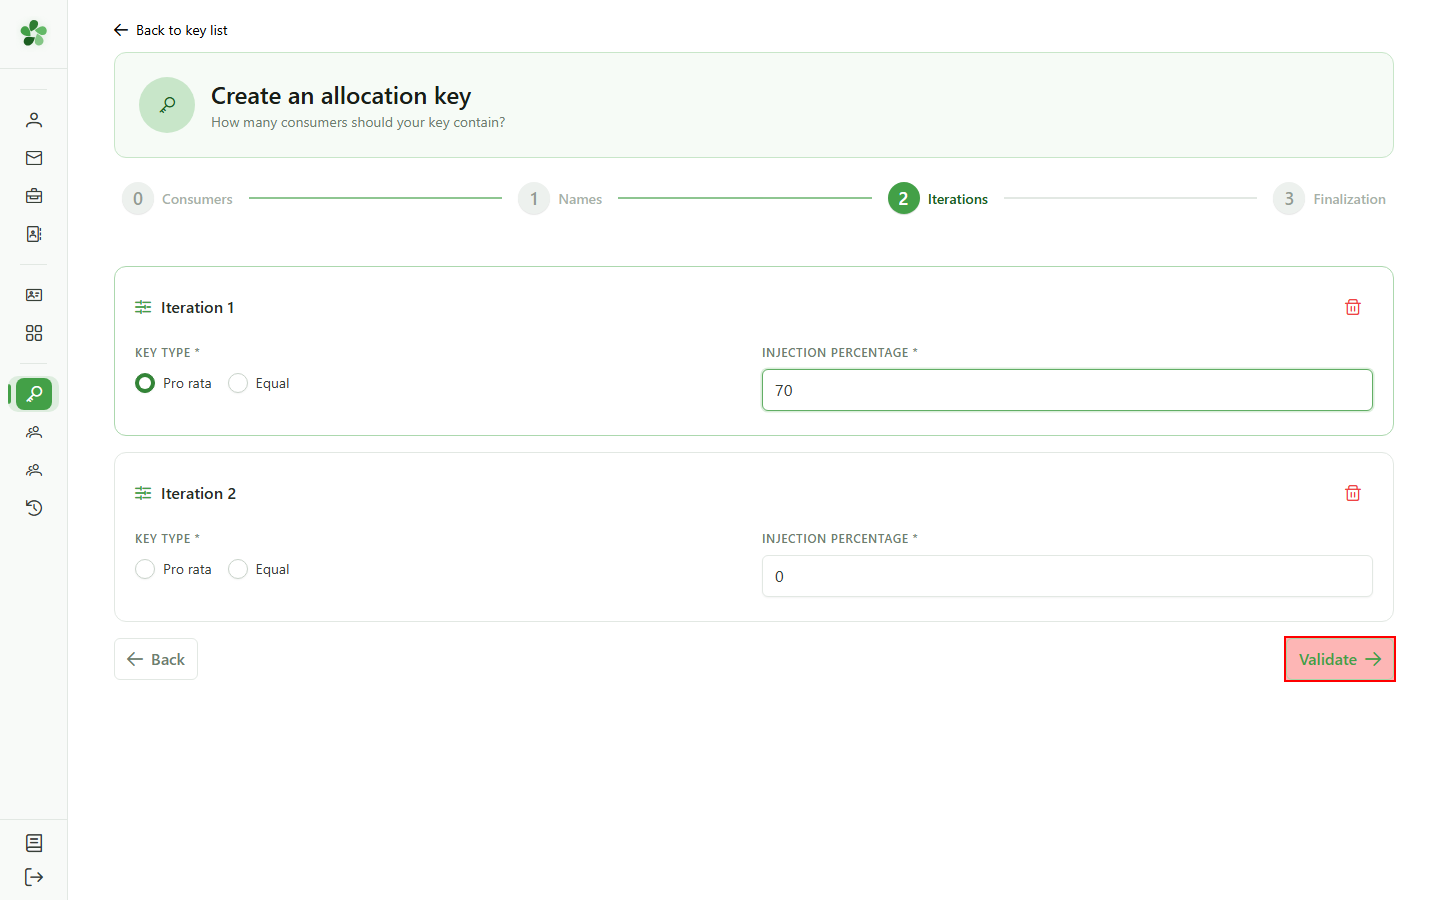Focus Iteration 1 injection percentage field
1440x900 pixels.
coord(1067,390)
